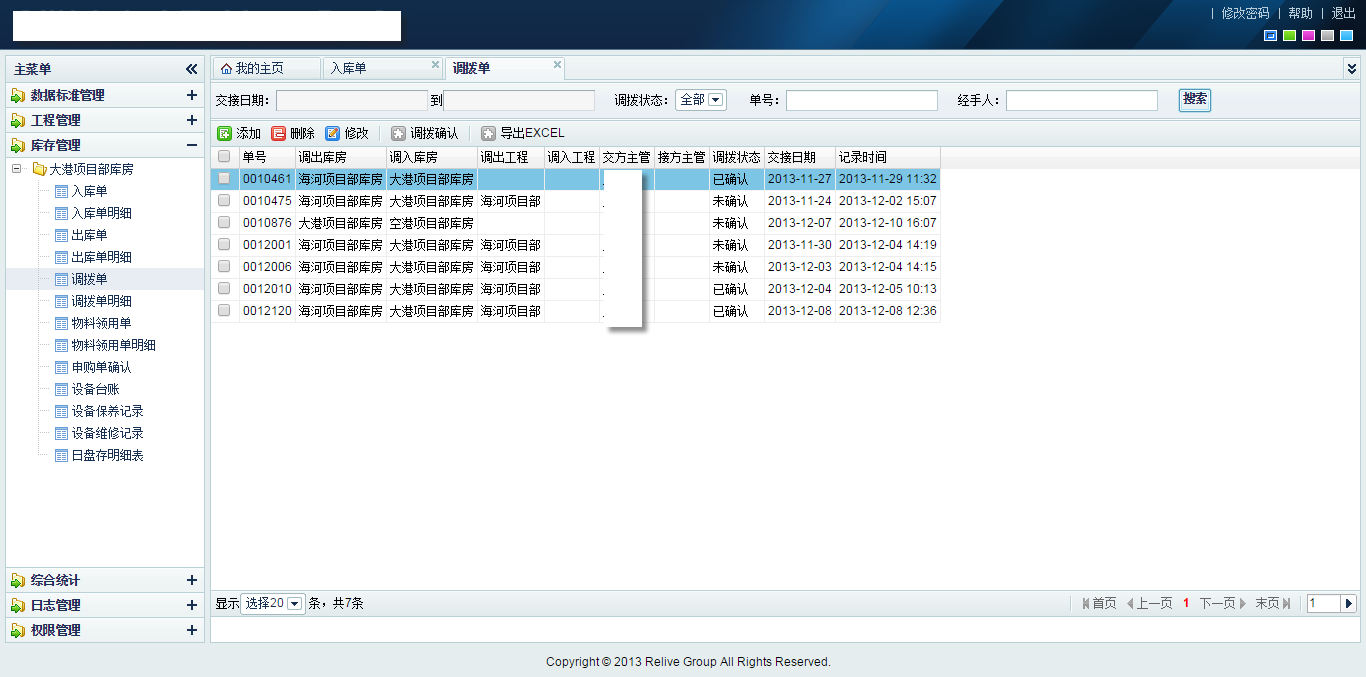The width and height of the screenshot is (1366, 677).
Task: Click the 单号 input field
Action: coord(861,100)
